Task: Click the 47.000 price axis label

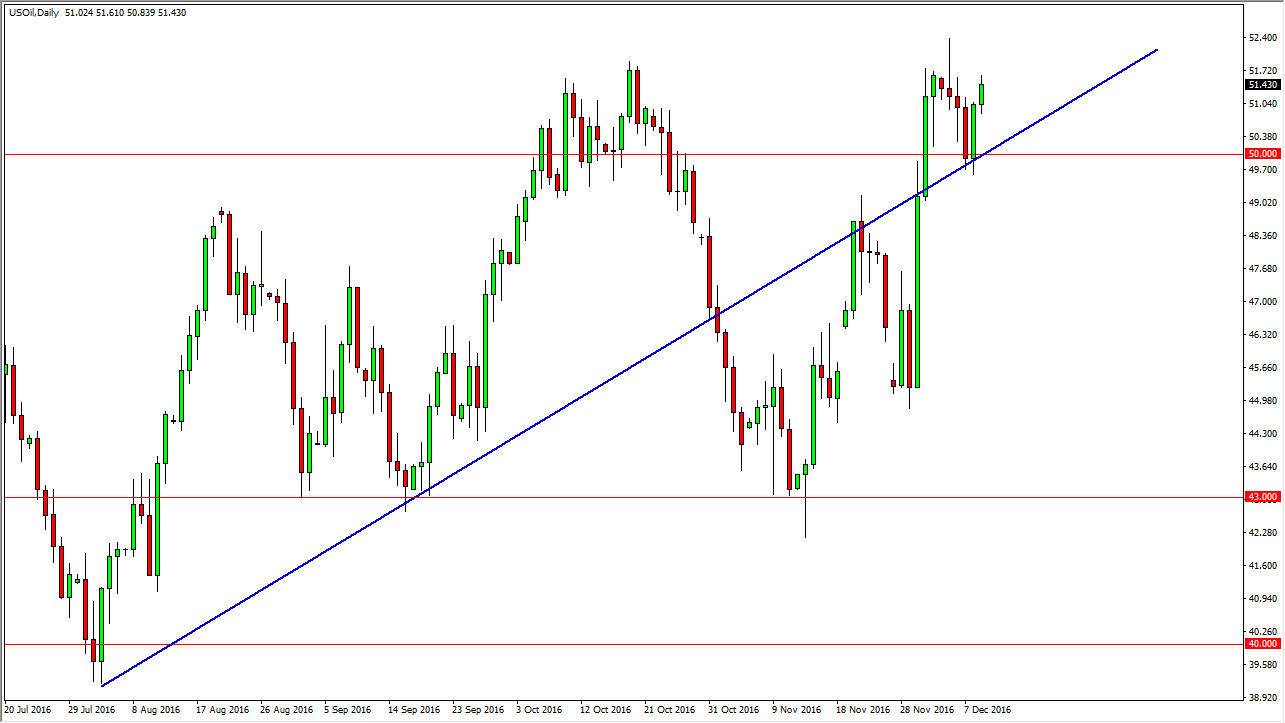Action: (1263, 302)
